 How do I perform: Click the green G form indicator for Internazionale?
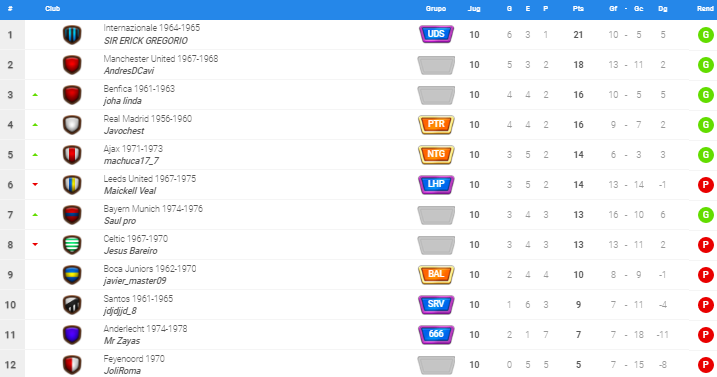pyautogui.click(x=706, y=35)
